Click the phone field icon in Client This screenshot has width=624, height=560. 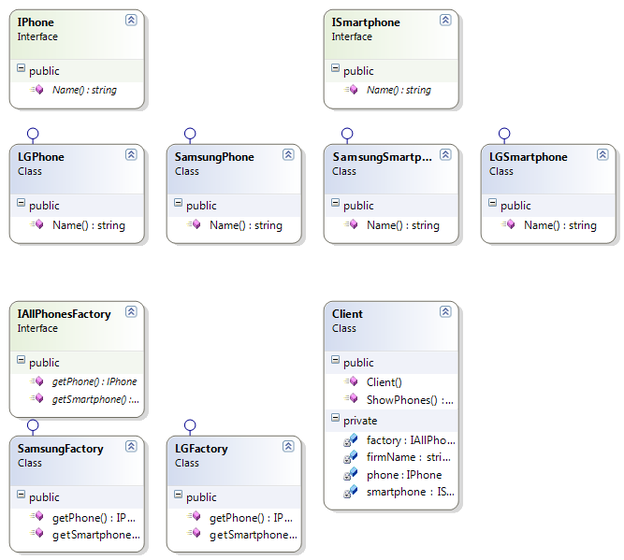pos(351,475)
